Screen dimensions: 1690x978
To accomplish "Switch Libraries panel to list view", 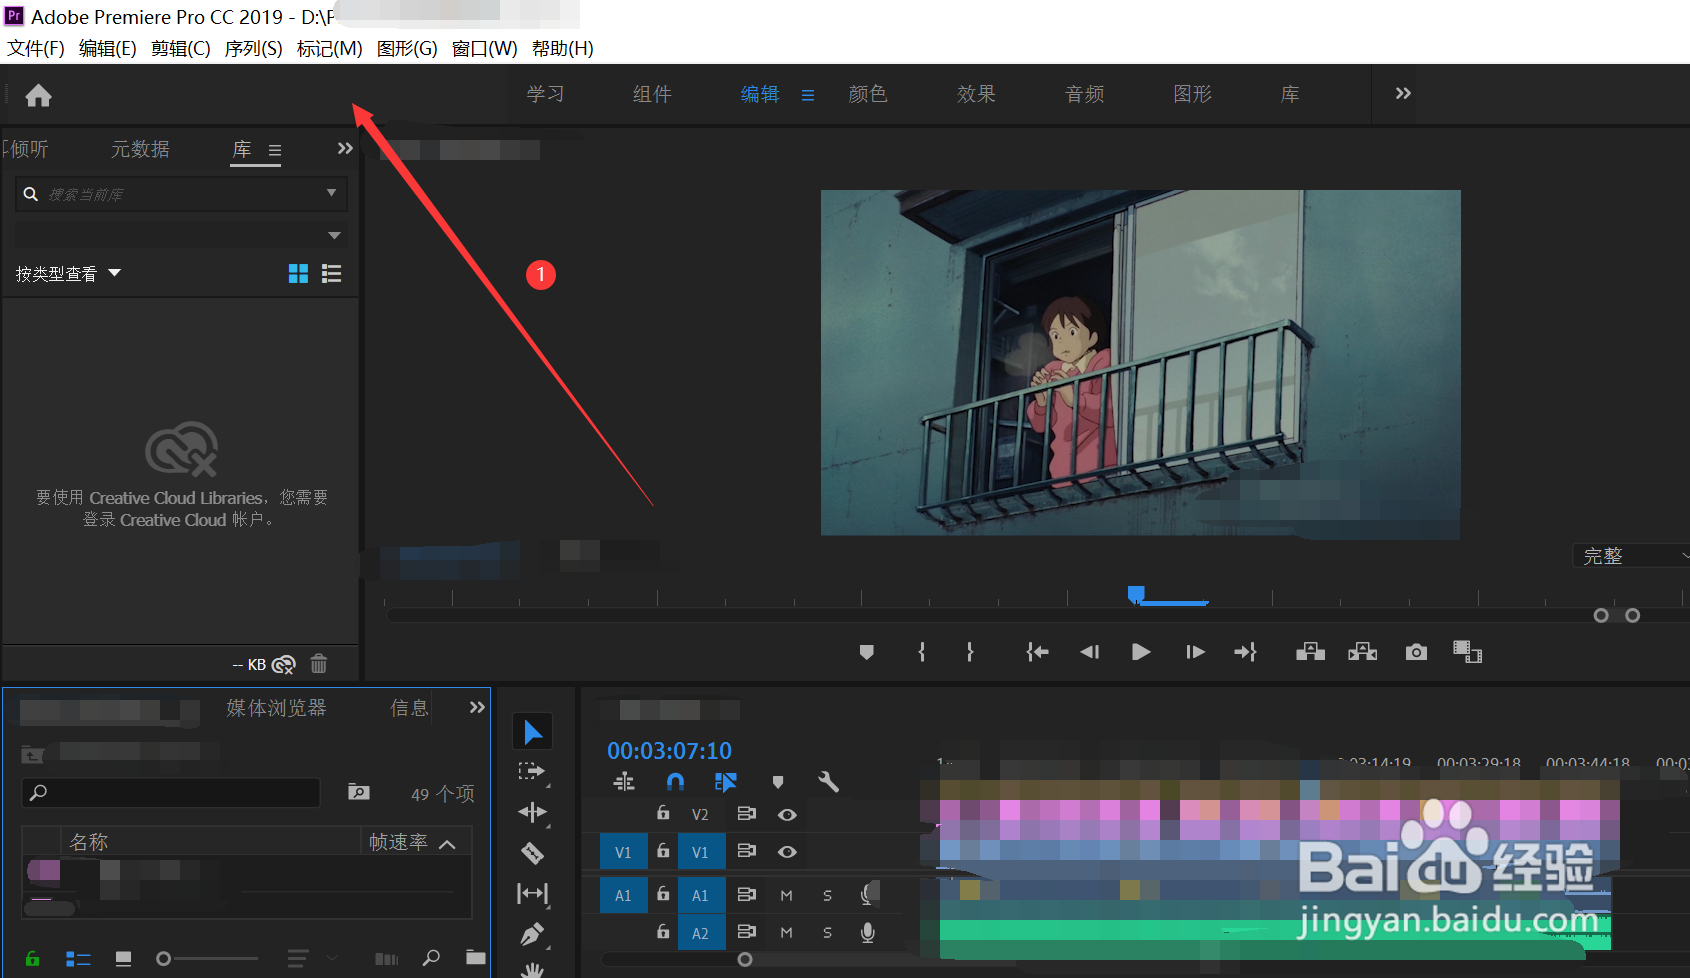I will coord(332,273).
